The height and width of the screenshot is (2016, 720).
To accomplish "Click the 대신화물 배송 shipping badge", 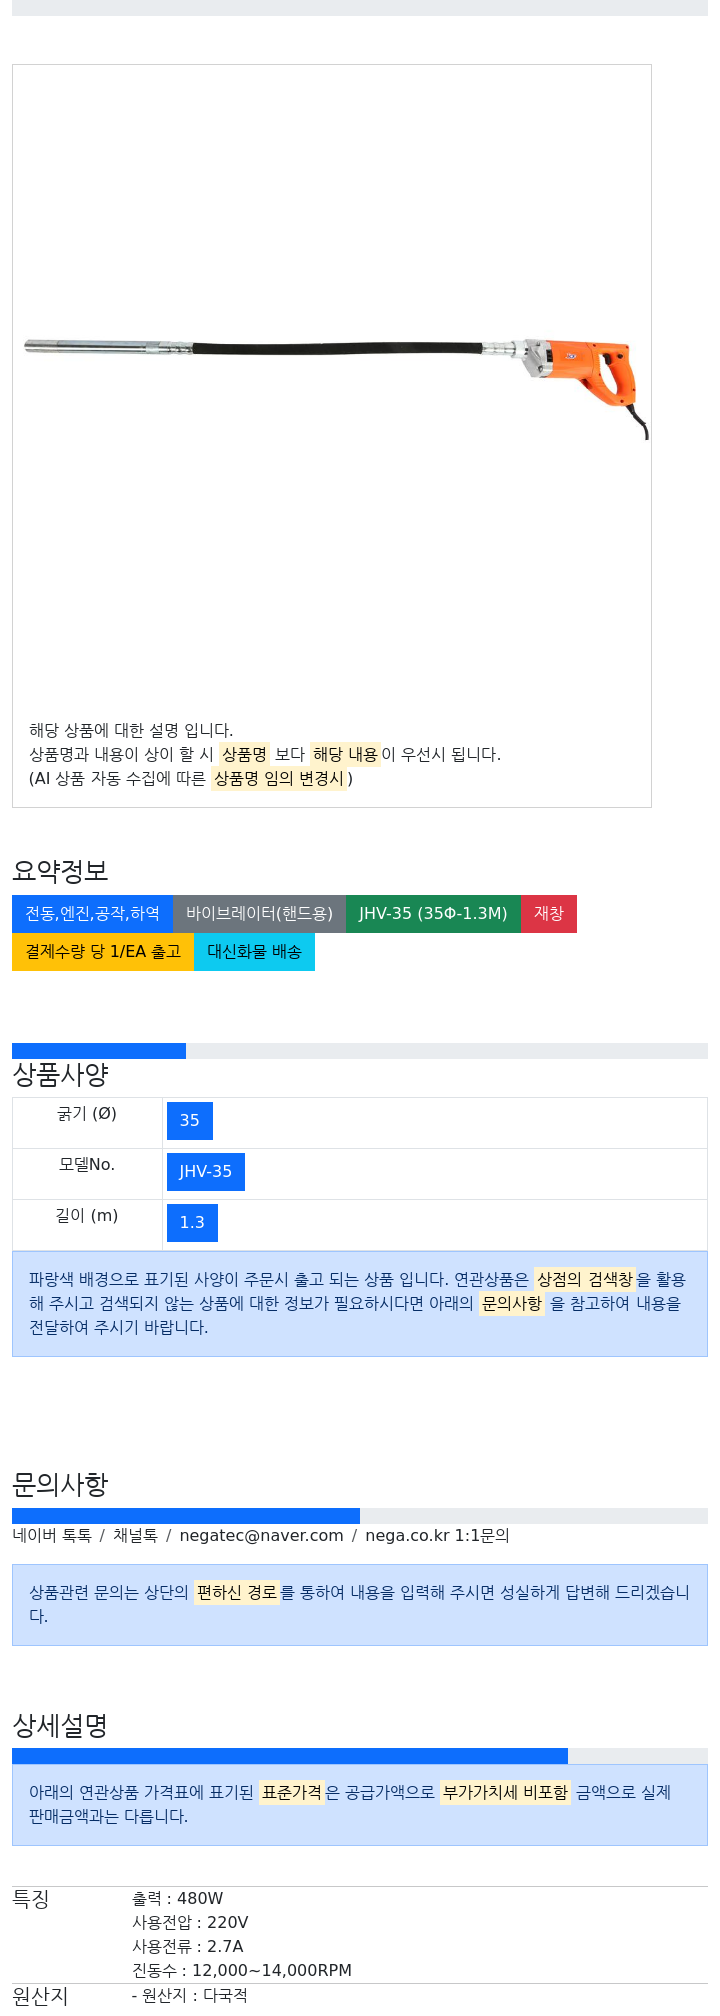I will (x=254, y=952).
